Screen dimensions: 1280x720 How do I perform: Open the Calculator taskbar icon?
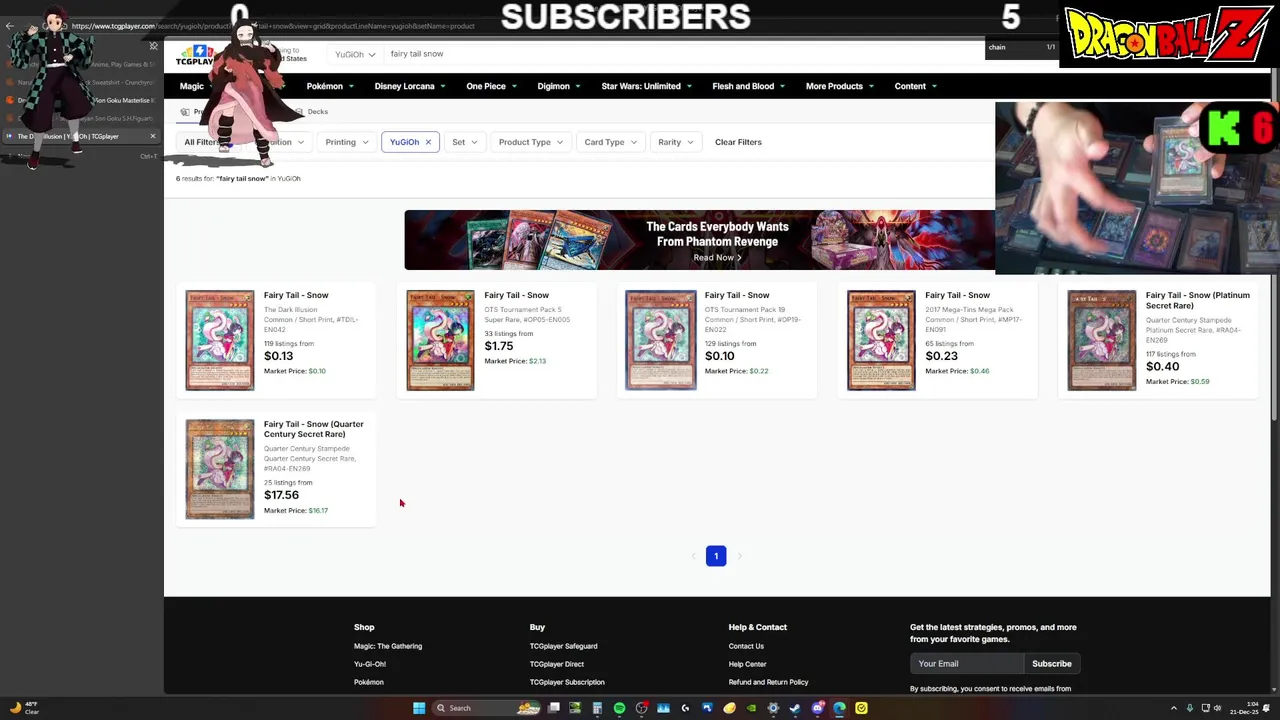click(x=597, y=708)
